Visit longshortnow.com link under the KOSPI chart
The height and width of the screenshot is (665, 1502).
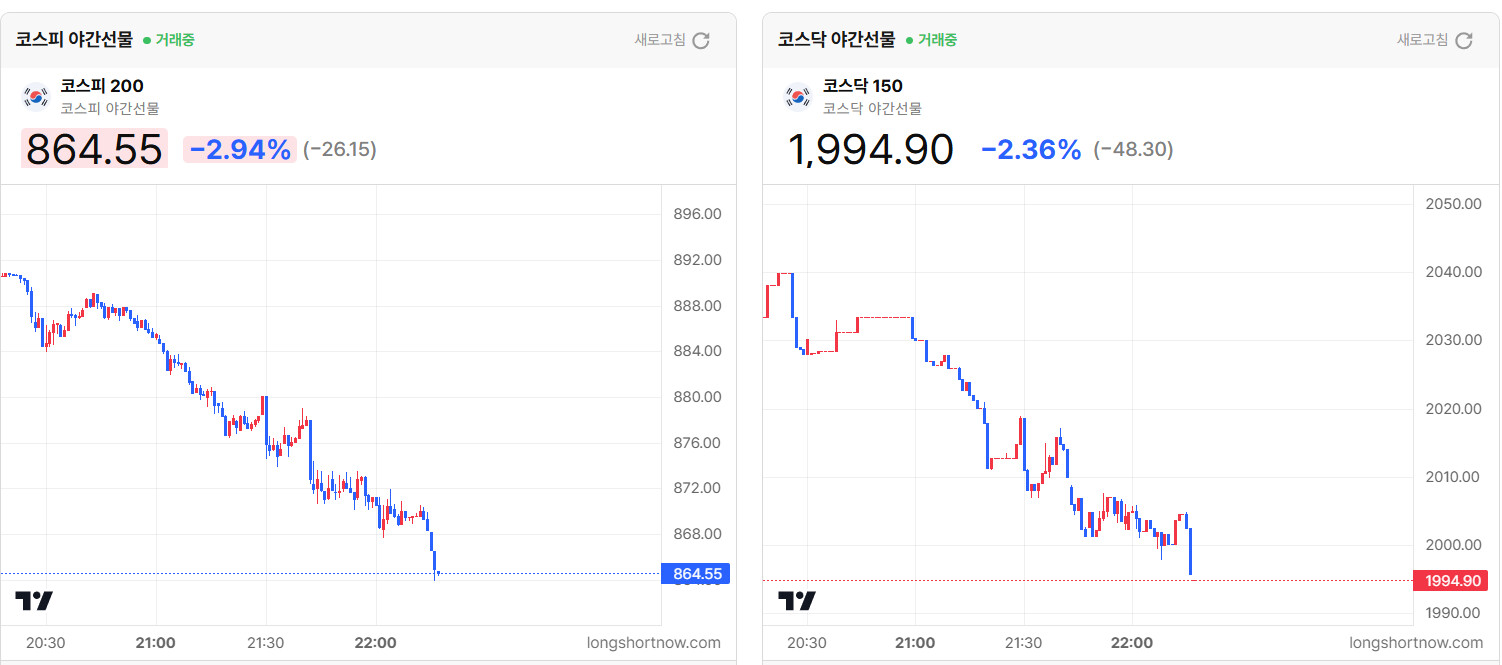point(653,643)
